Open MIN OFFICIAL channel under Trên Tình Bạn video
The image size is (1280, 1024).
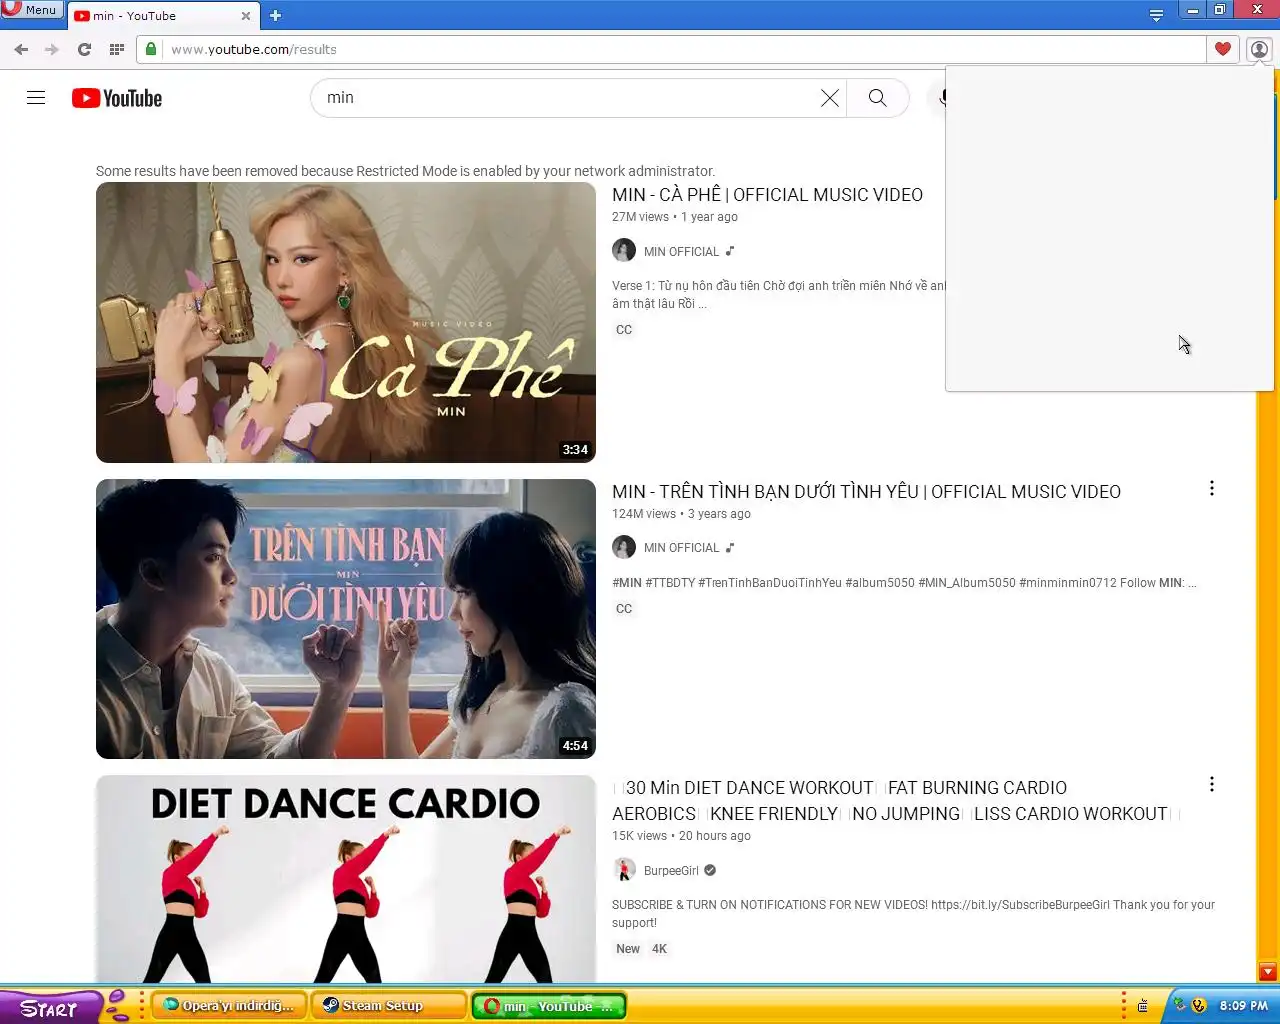[681, 548]
